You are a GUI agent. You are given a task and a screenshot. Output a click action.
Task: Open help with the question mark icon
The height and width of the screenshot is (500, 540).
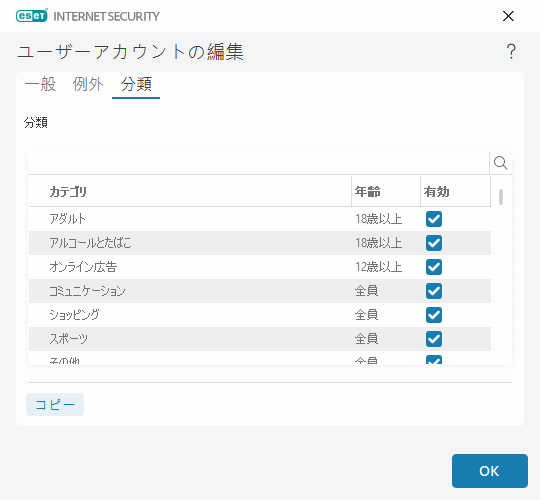click(511, 52)
